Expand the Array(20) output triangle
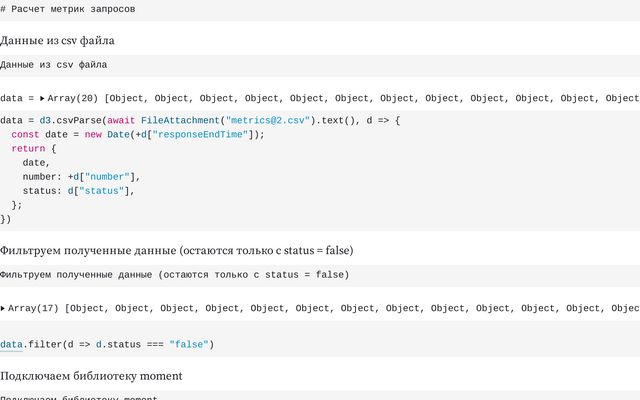The height and width of the screenshot is (400, 640). tap(42, 99)
